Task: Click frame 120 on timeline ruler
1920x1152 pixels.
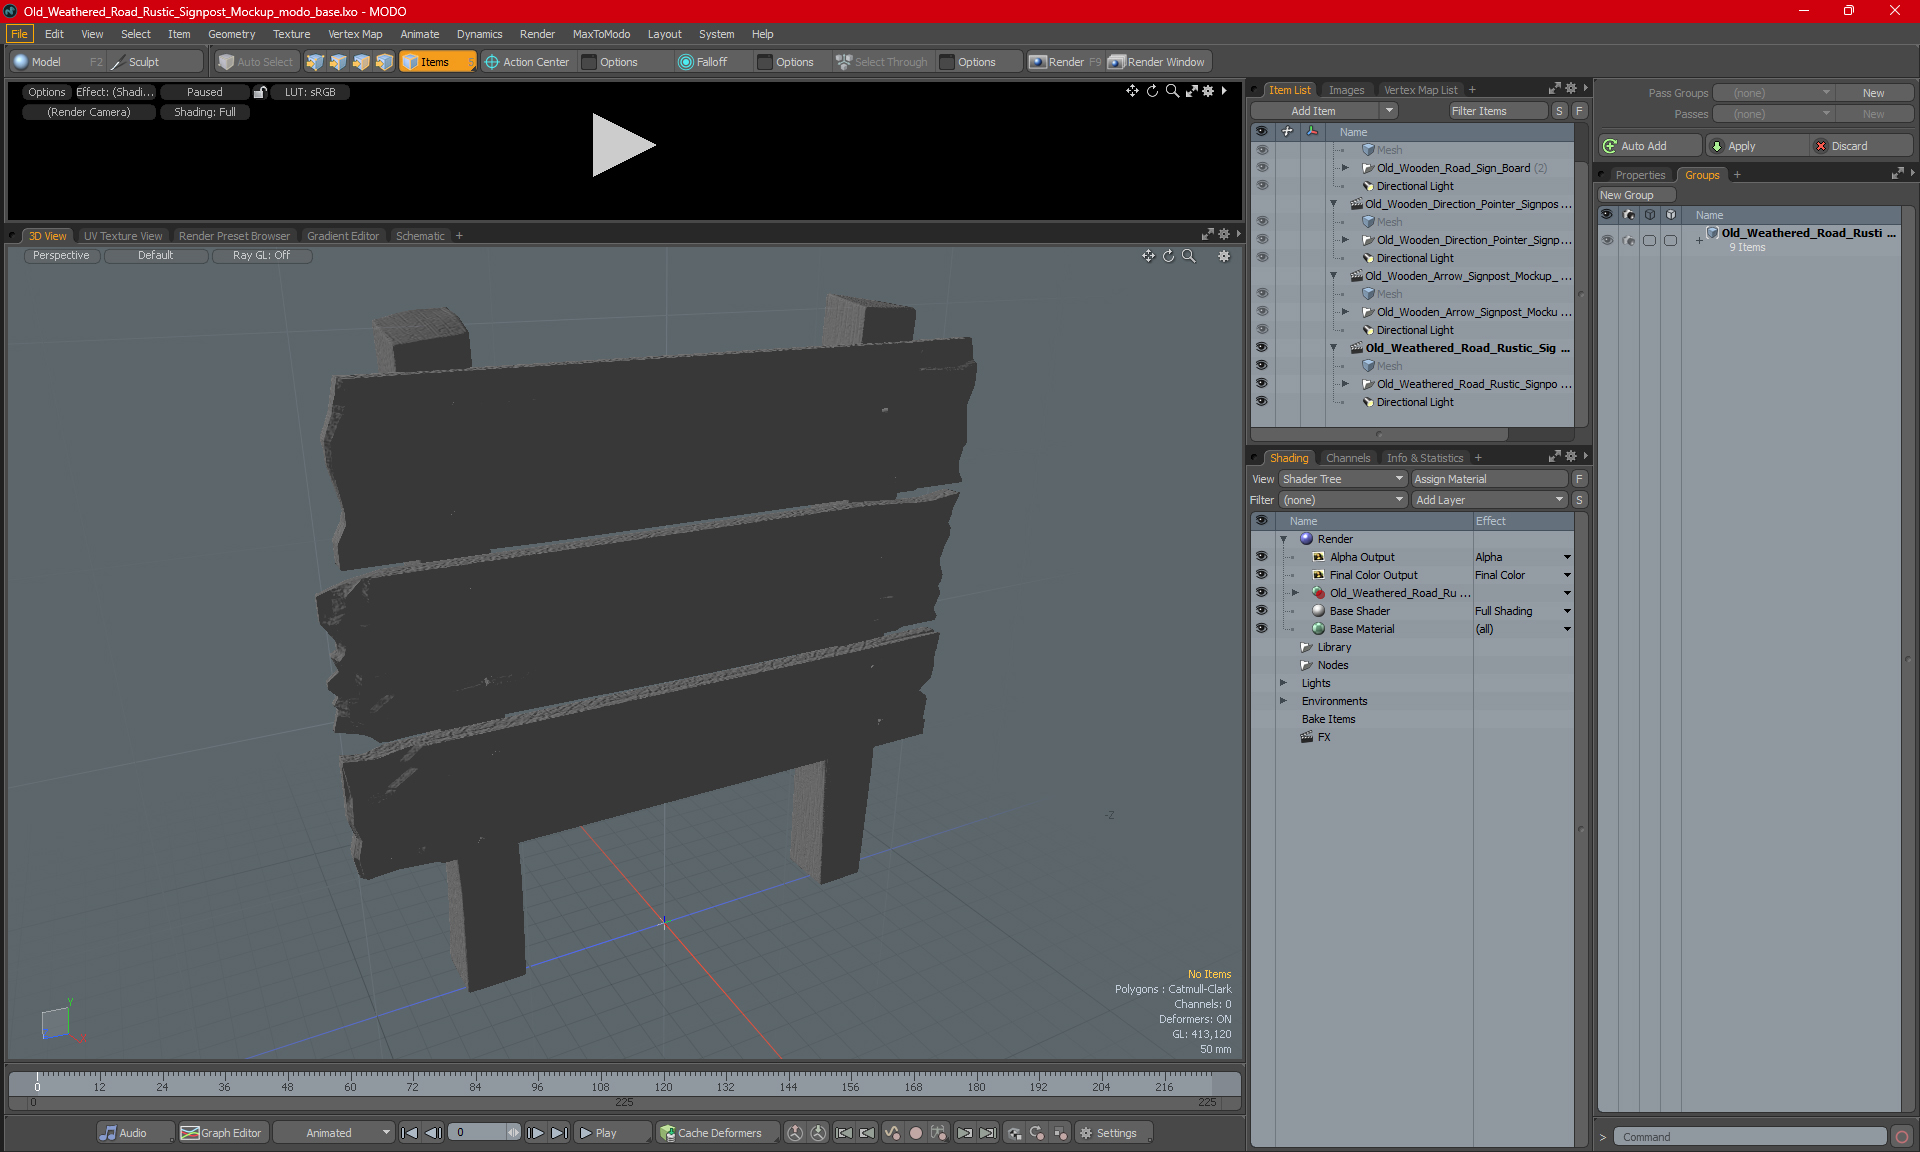Action: (663, 1086)
